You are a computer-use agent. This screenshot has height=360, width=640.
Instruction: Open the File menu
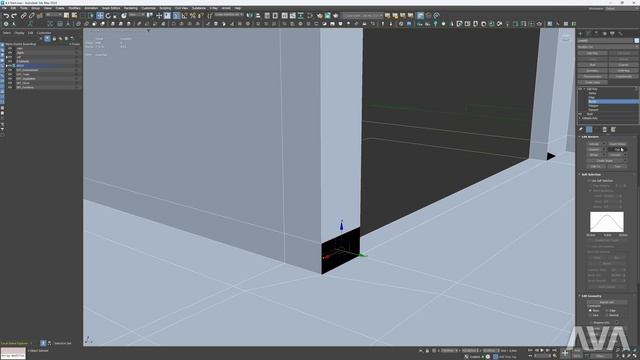point(5,8)
